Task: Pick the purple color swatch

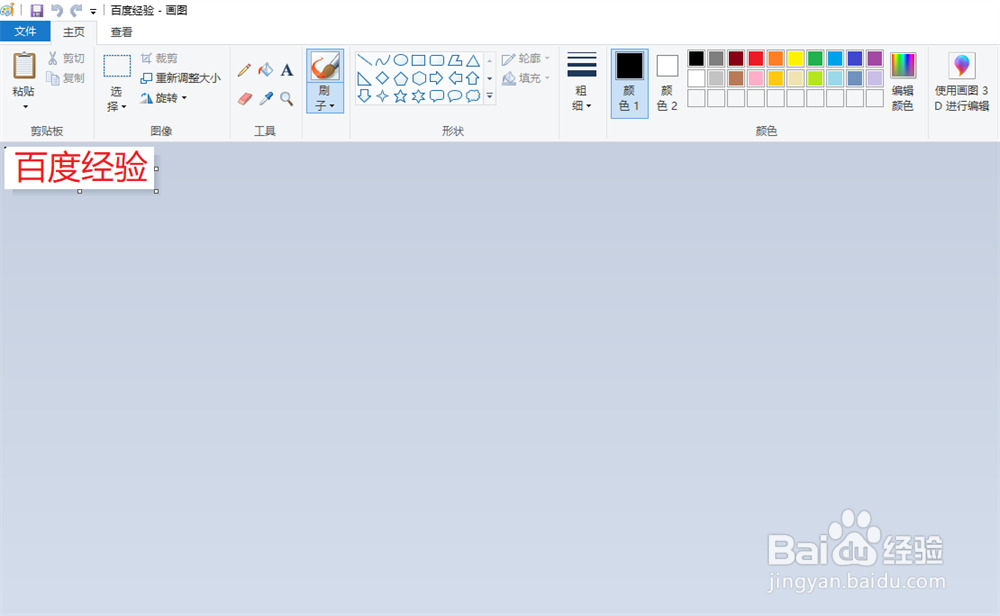Action: (x=875, y=59)
